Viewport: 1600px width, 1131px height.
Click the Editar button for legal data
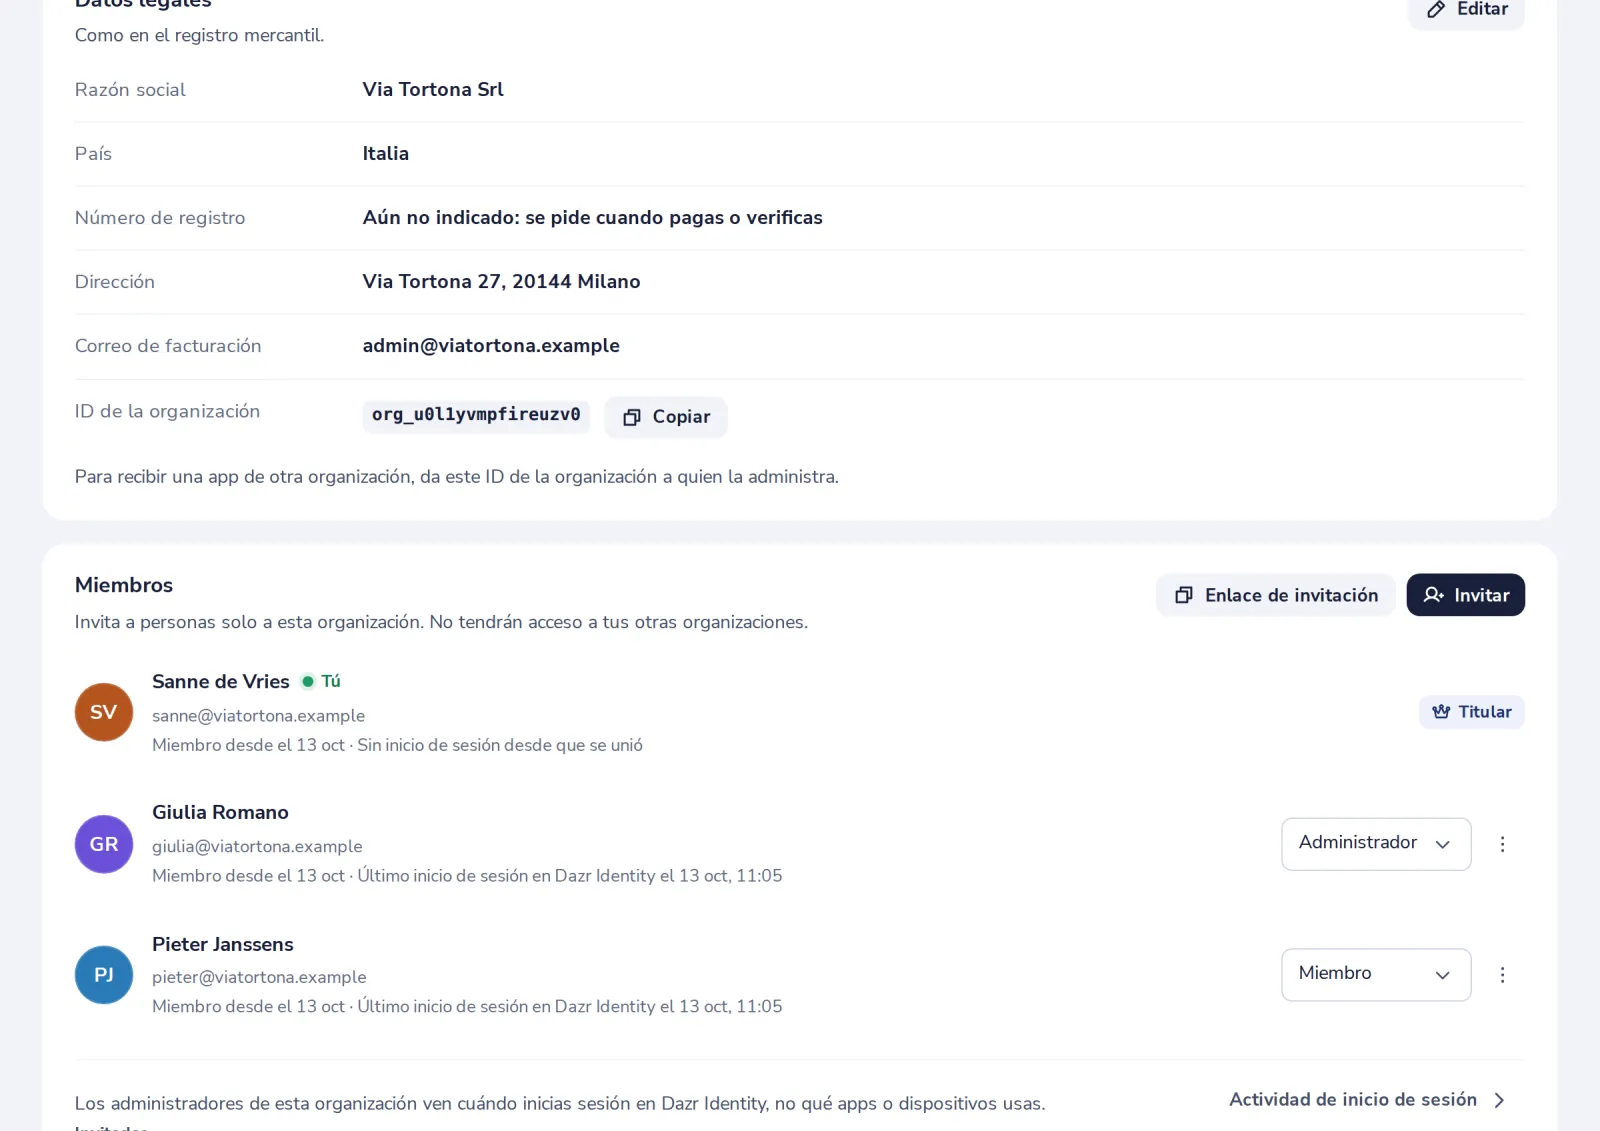1466,10
